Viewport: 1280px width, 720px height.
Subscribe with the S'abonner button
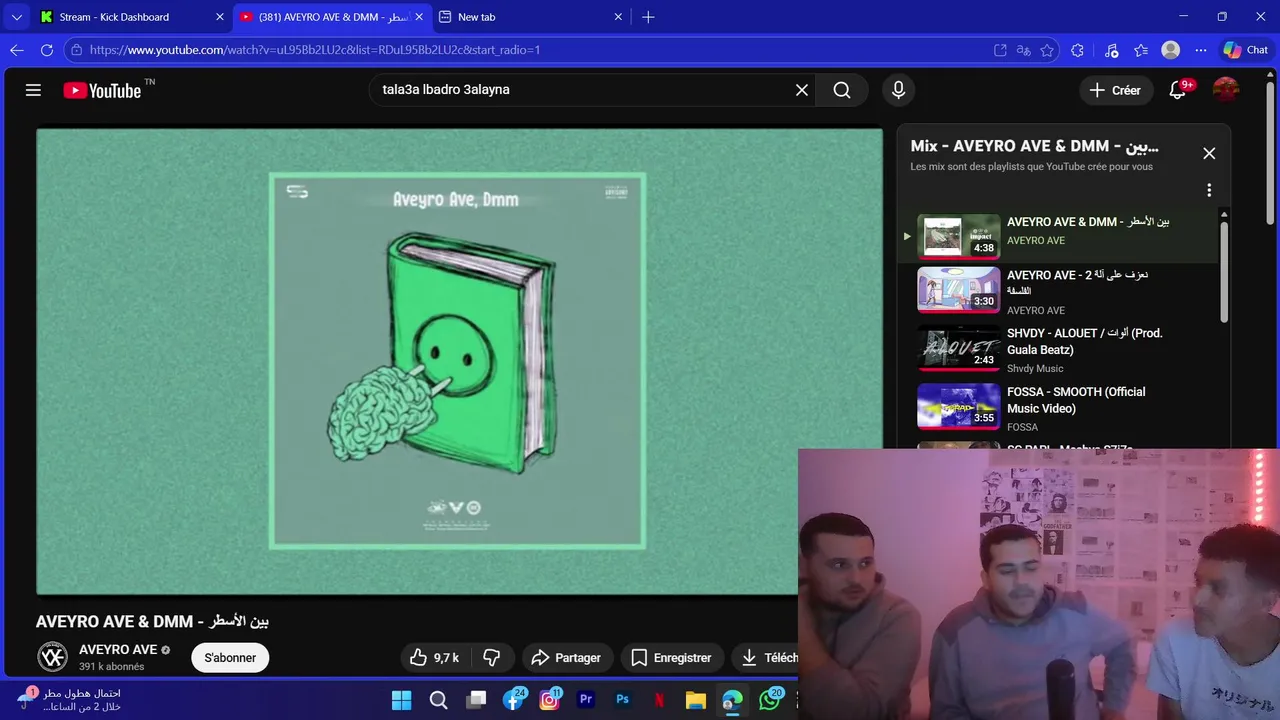coord(230,657)
